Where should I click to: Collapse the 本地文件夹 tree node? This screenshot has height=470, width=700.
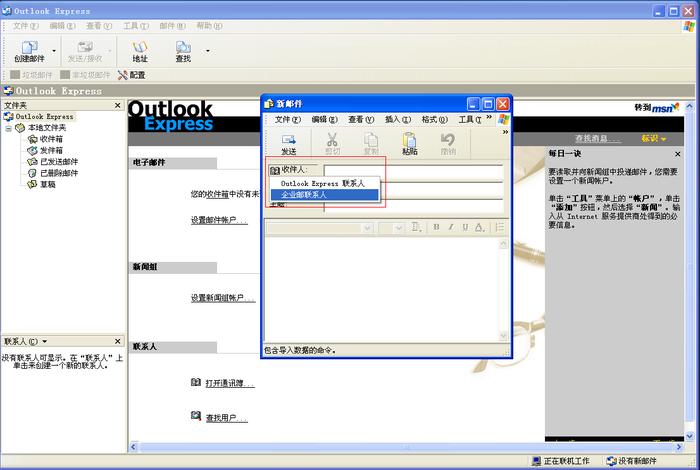[x=8, y=128]
